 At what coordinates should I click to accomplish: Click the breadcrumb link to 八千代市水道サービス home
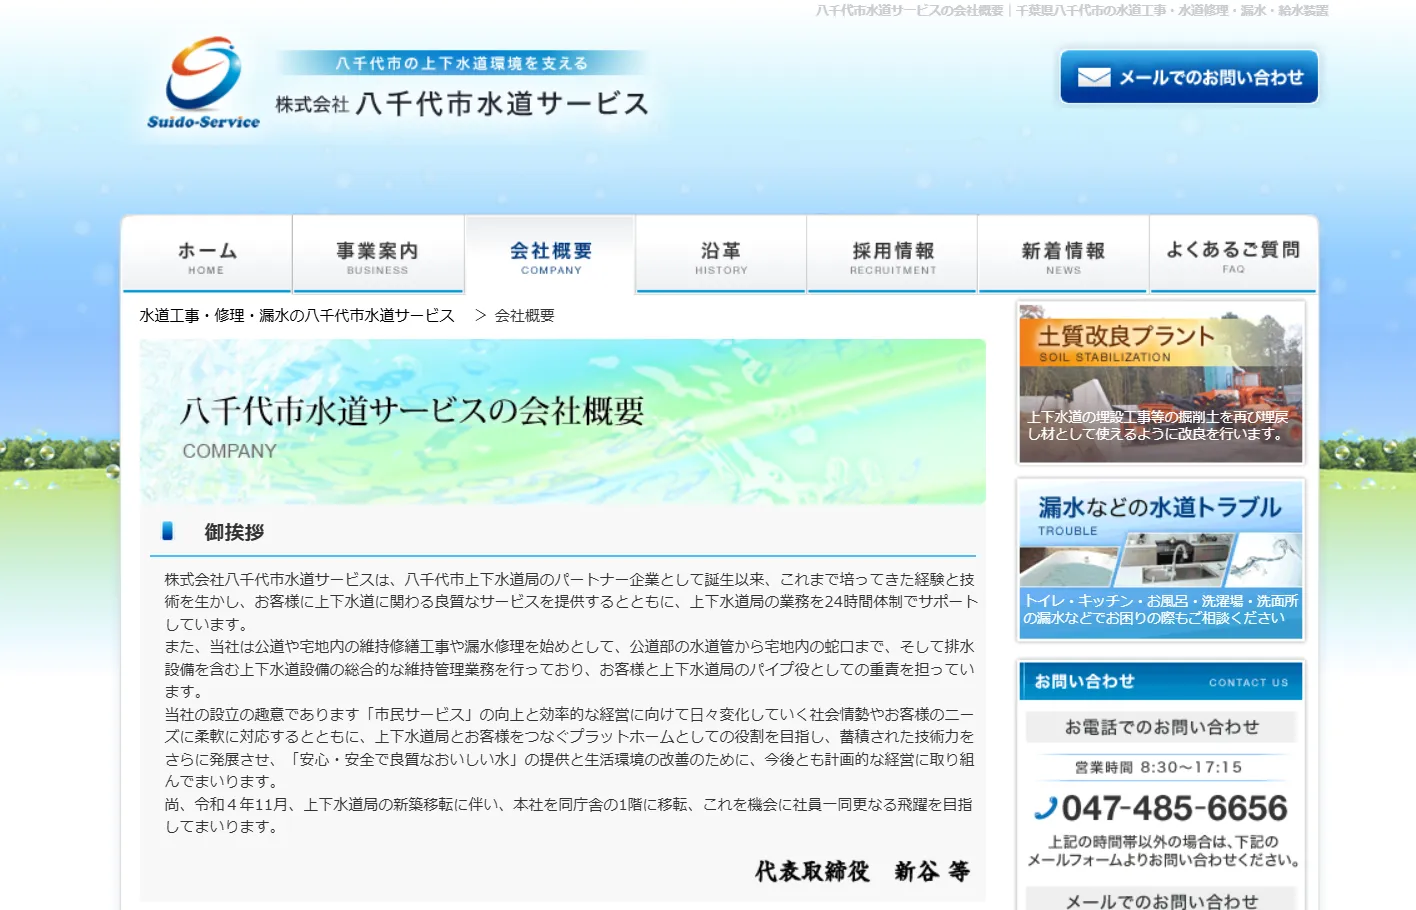pos(297,315)
